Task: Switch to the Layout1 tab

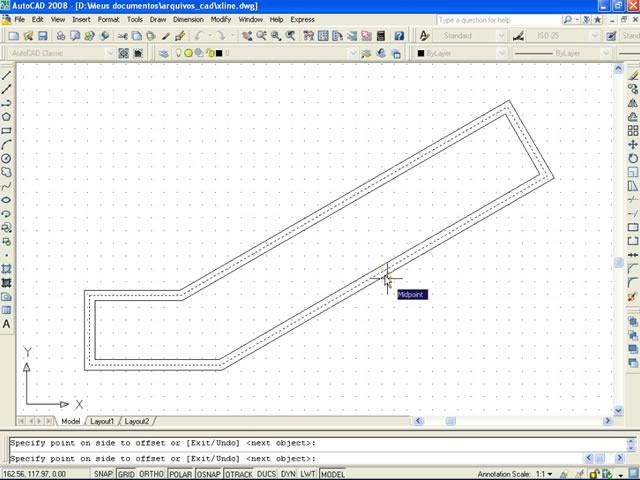Action: (102, 421)
